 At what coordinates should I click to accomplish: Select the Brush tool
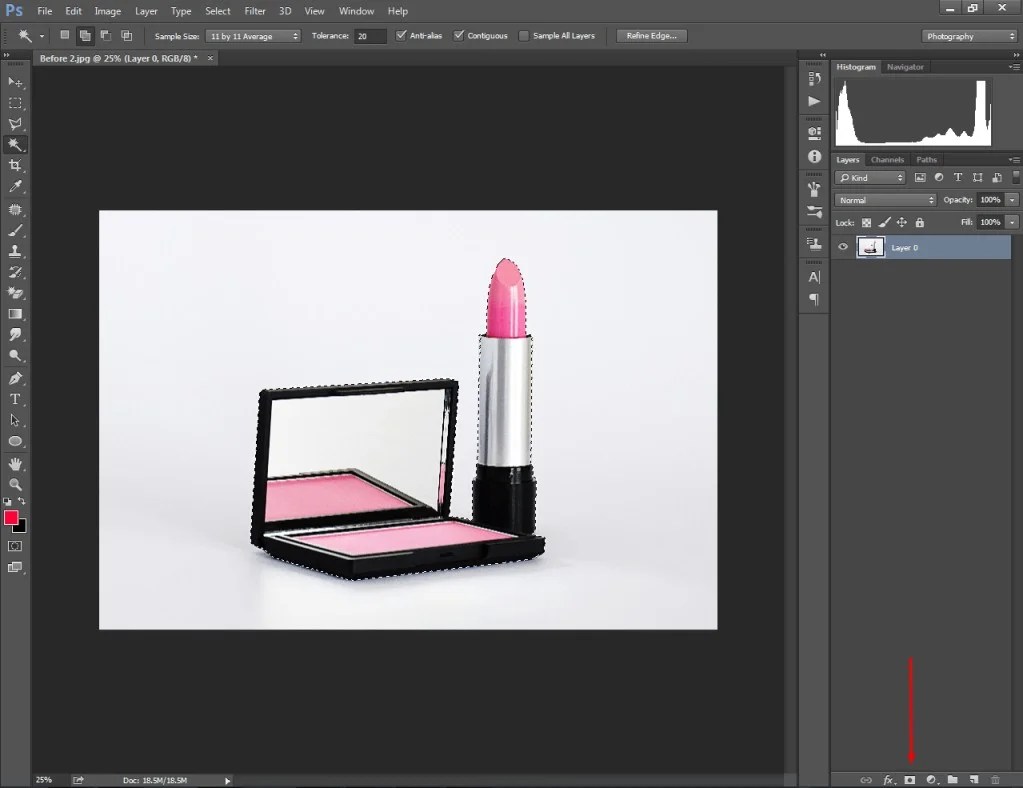click(x=15, y=230)
